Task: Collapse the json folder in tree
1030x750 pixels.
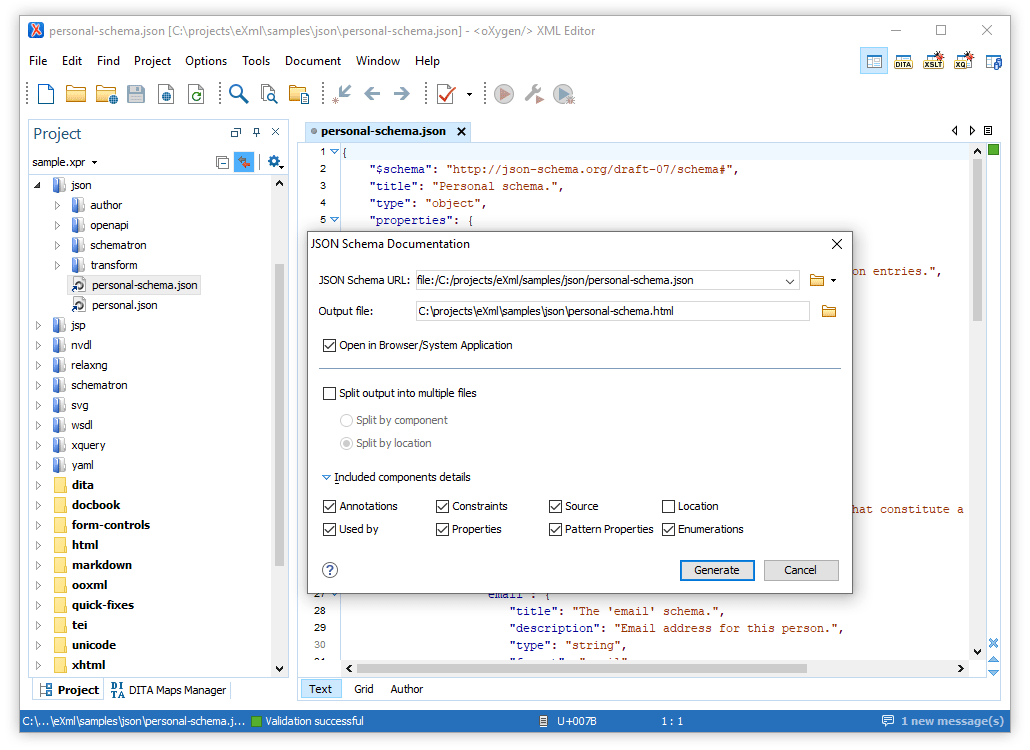Action: coord(37,185)
